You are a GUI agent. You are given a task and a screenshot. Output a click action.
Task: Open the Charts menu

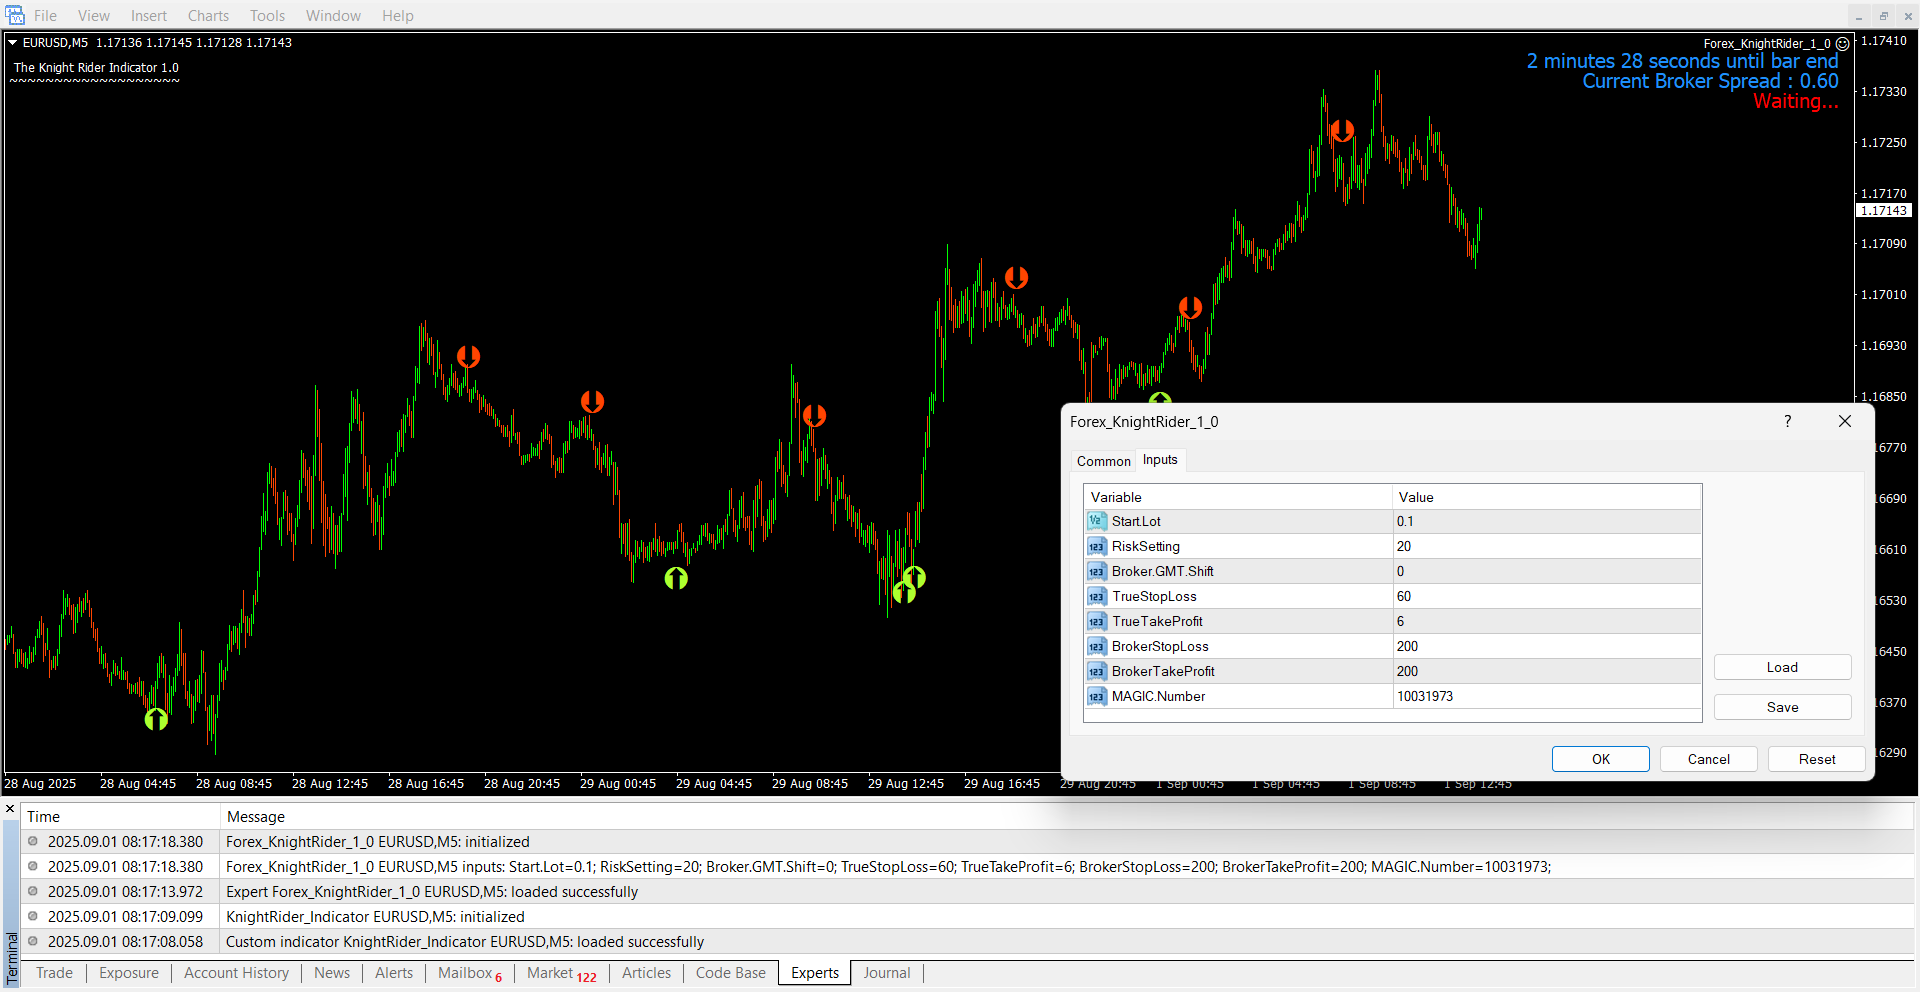pyautogui.click(x=208, y=16)
